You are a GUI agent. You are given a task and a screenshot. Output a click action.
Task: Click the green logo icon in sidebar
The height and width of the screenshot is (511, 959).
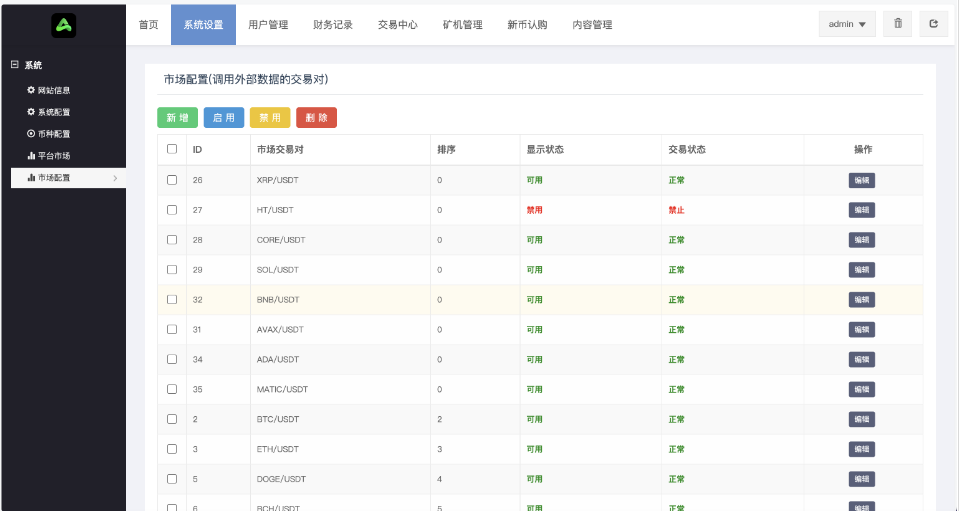(63, 25)
